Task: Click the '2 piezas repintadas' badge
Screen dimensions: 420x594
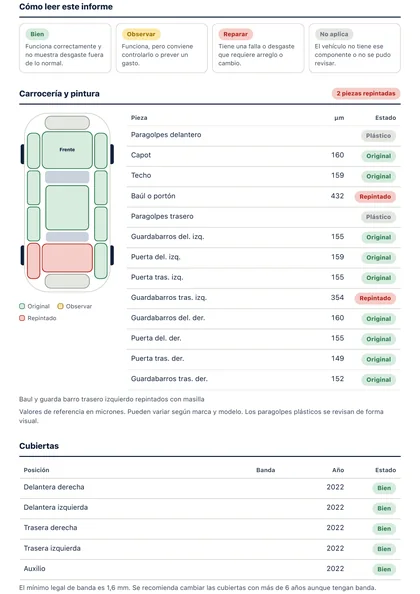Action: [x=366, y=94]
